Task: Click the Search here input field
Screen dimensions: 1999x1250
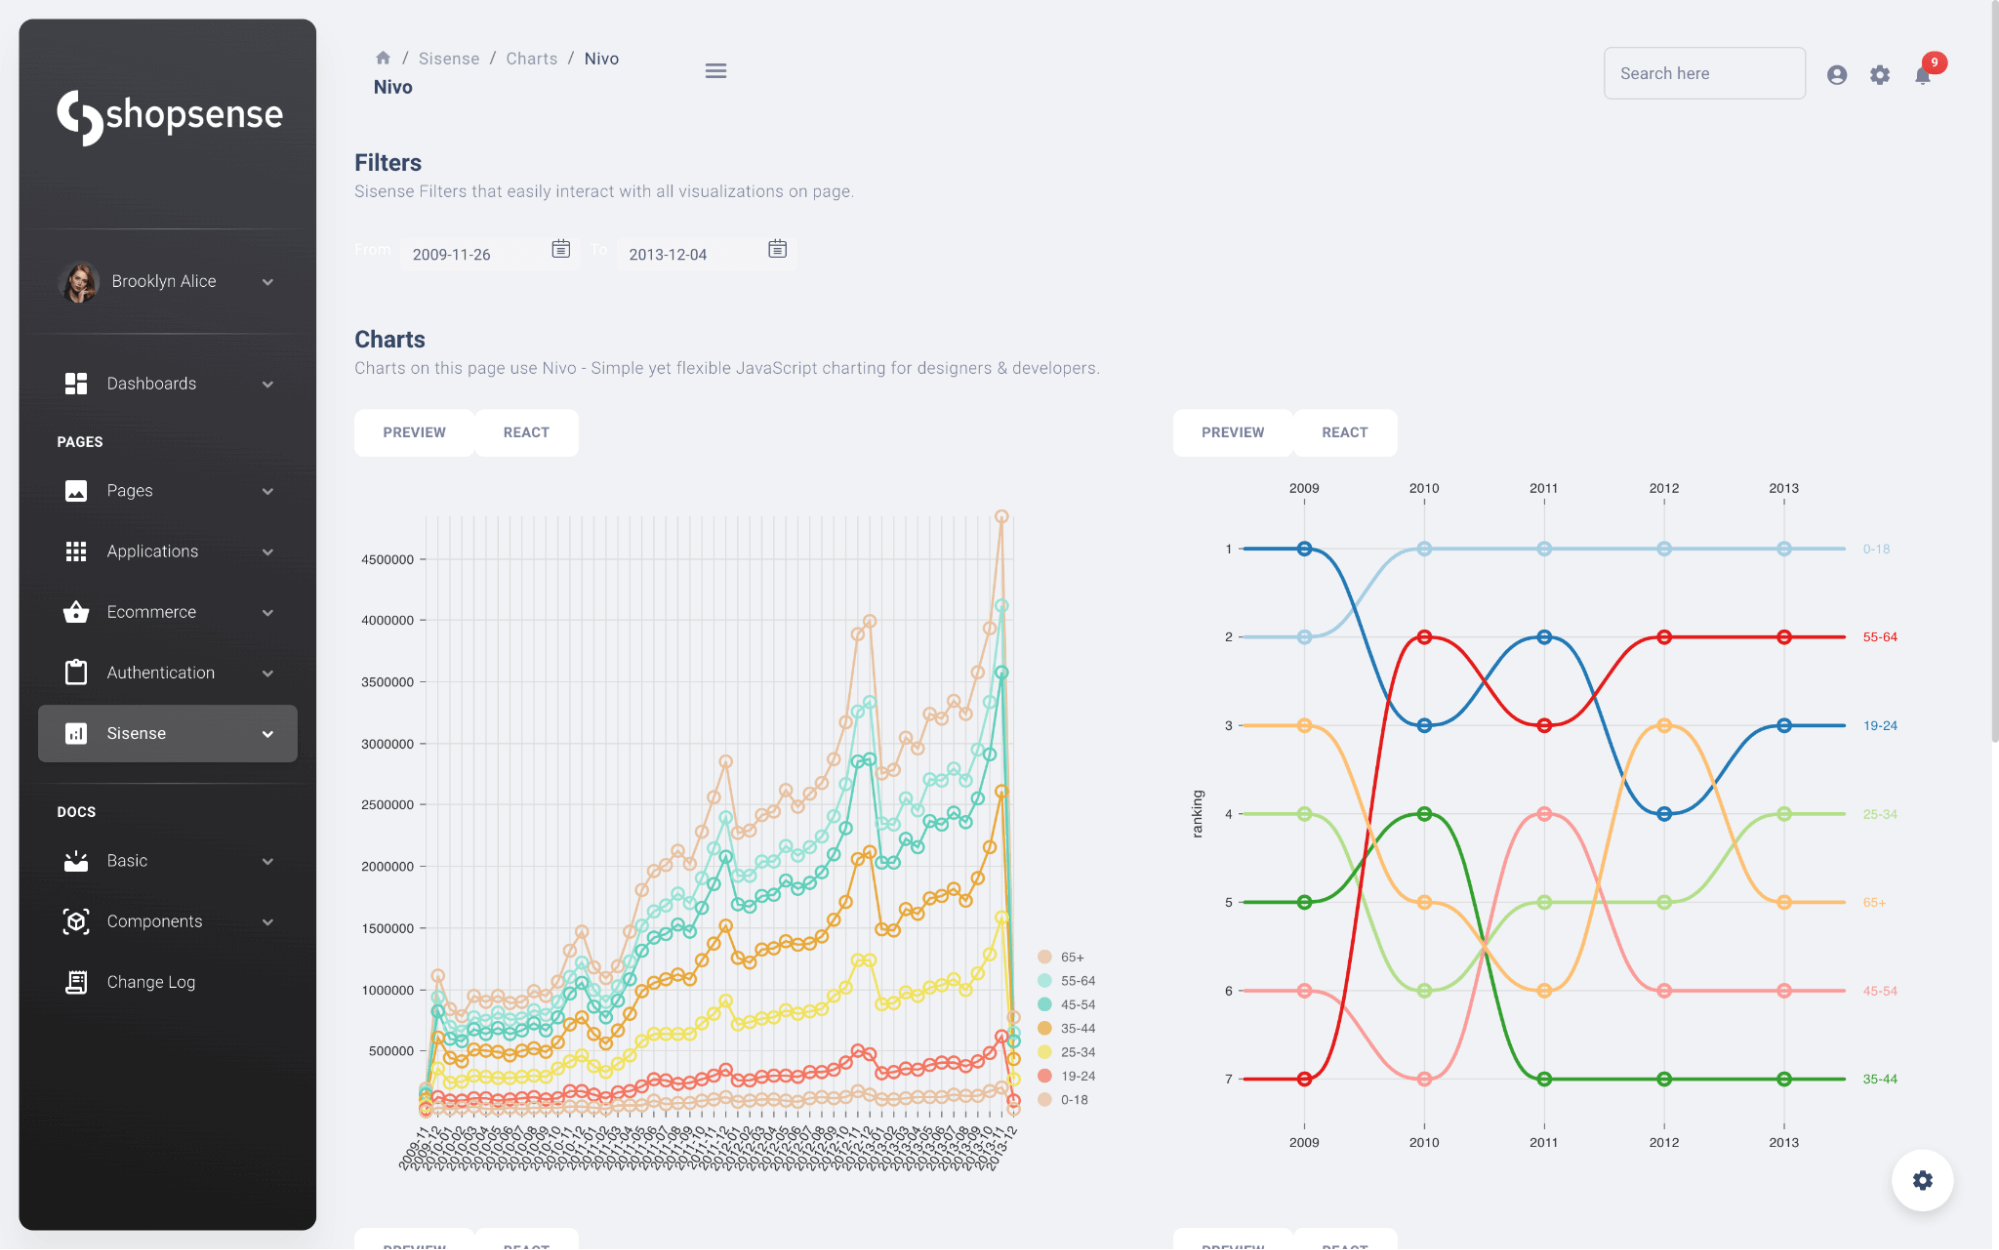Action: coord(1703,74)
